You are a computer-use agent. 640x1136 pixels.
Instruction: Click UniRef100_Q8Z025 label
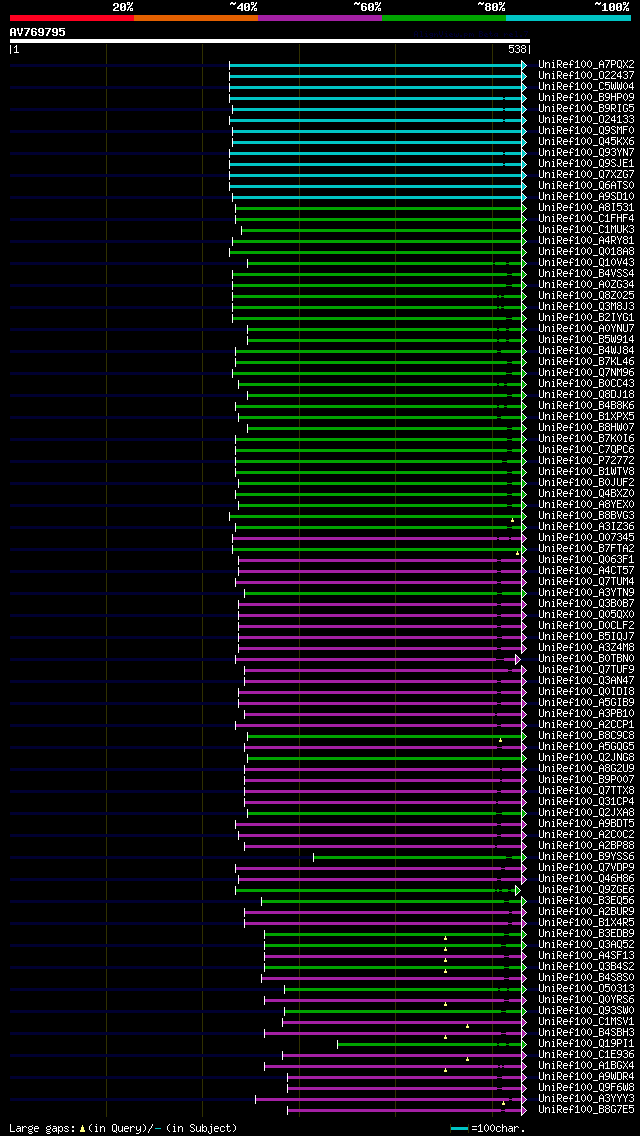(586, 296)
